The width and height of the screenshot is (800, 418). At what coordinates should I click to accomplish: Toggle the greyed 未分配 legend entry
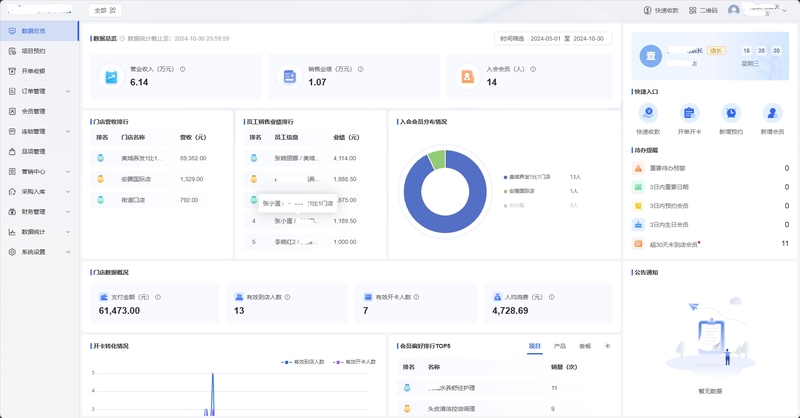coord(514,206)
